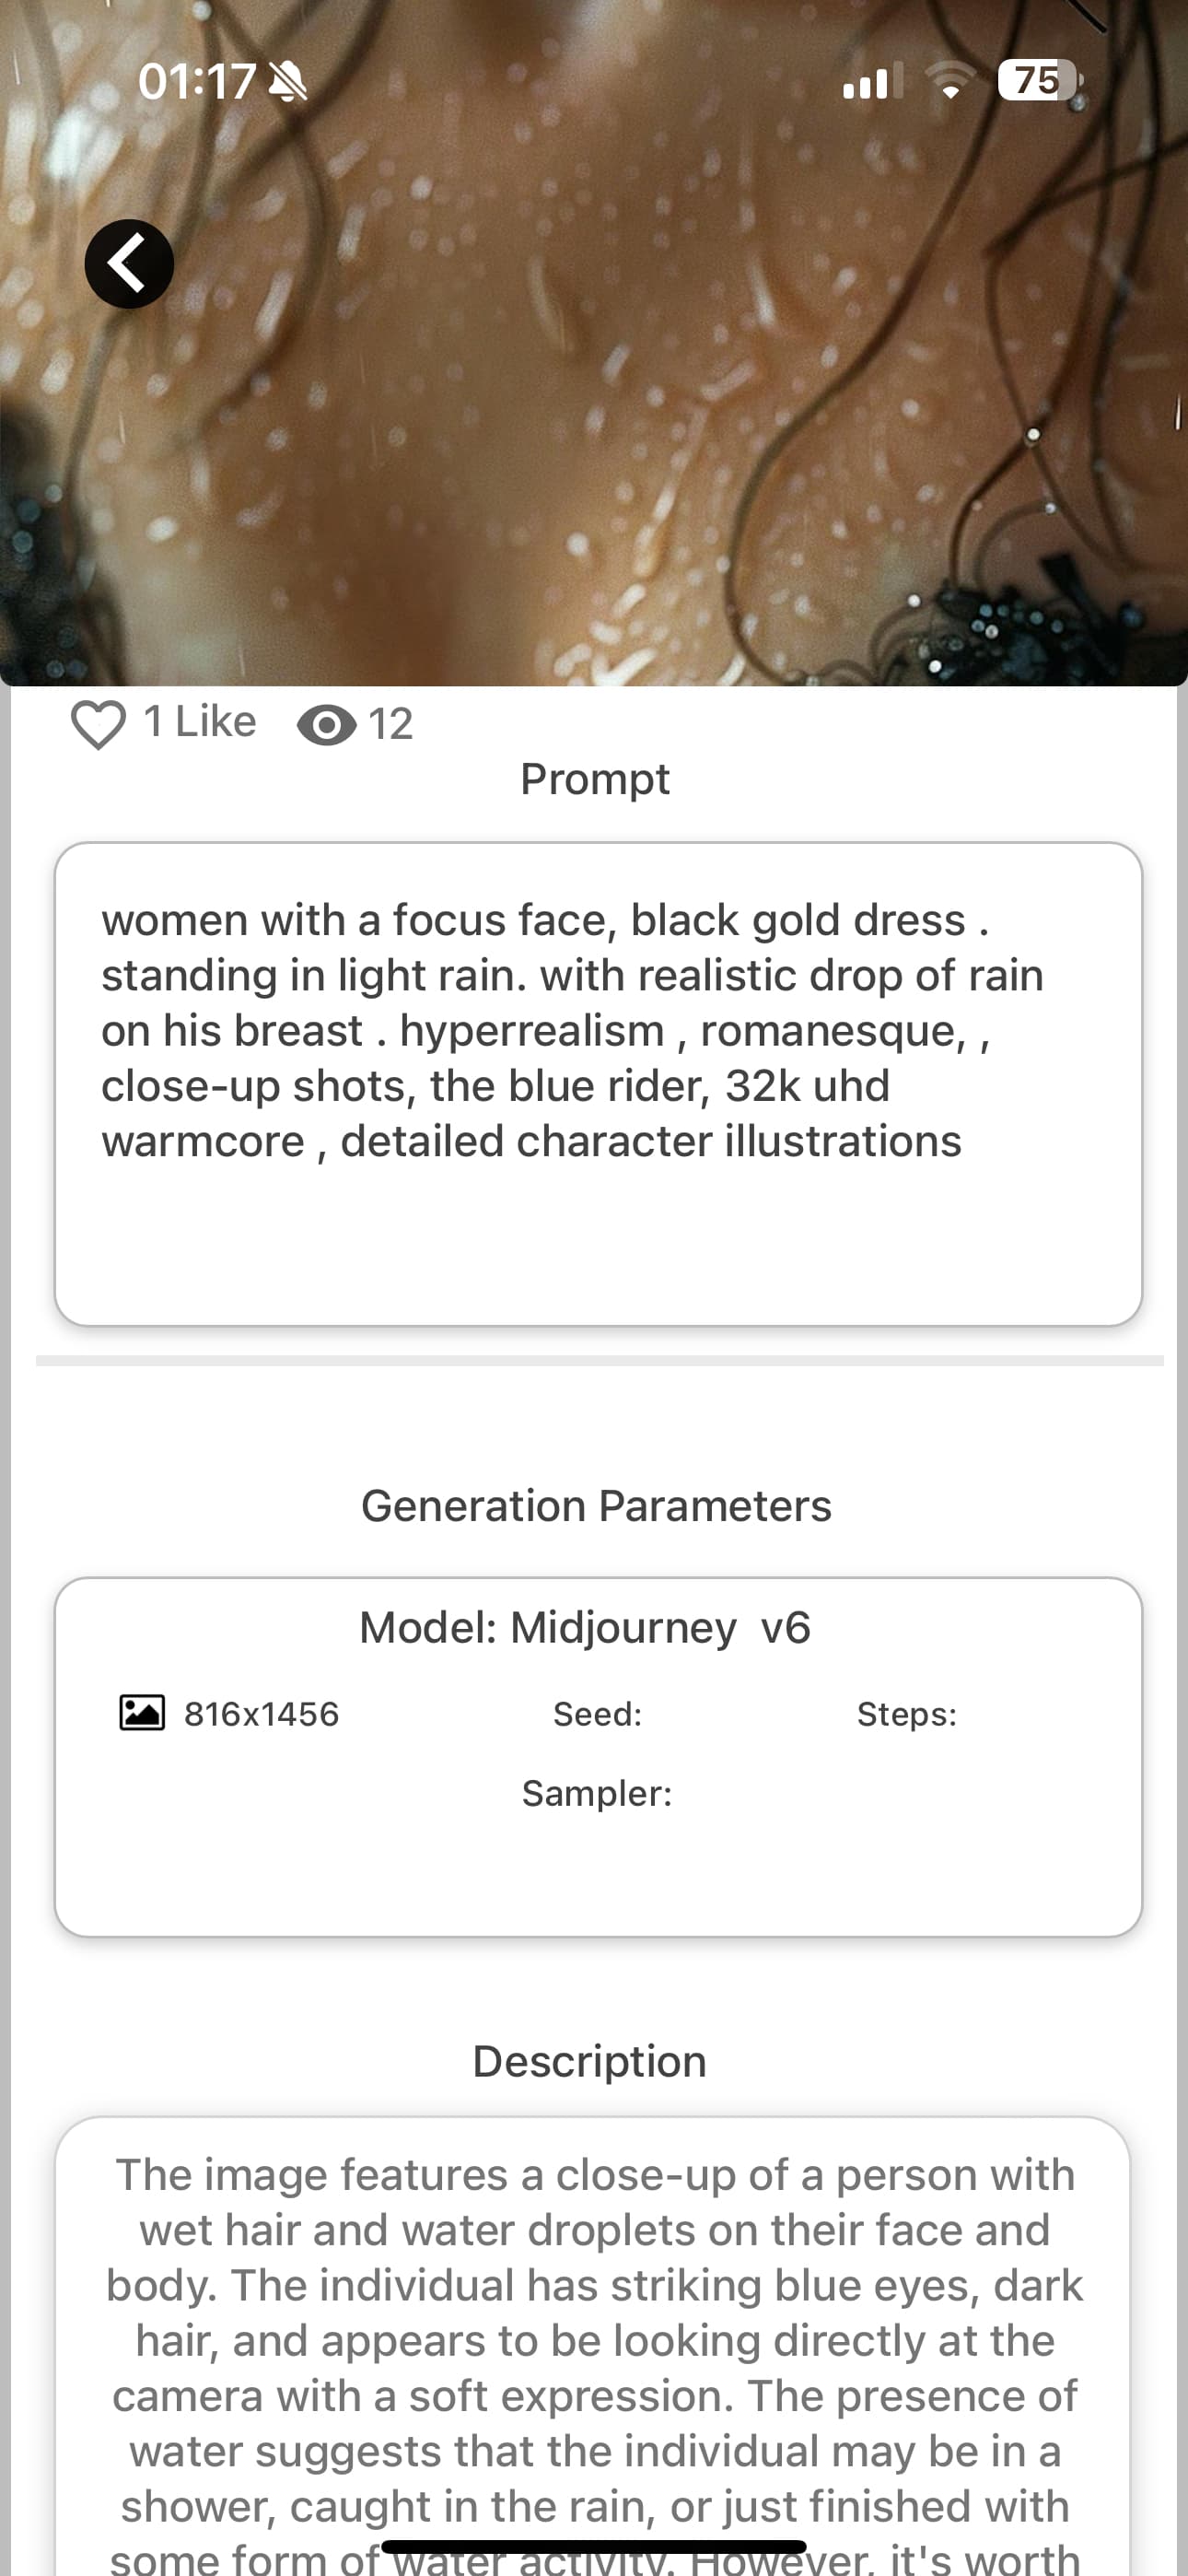
Task: Tap the Seed: field
Action: 597,1714
